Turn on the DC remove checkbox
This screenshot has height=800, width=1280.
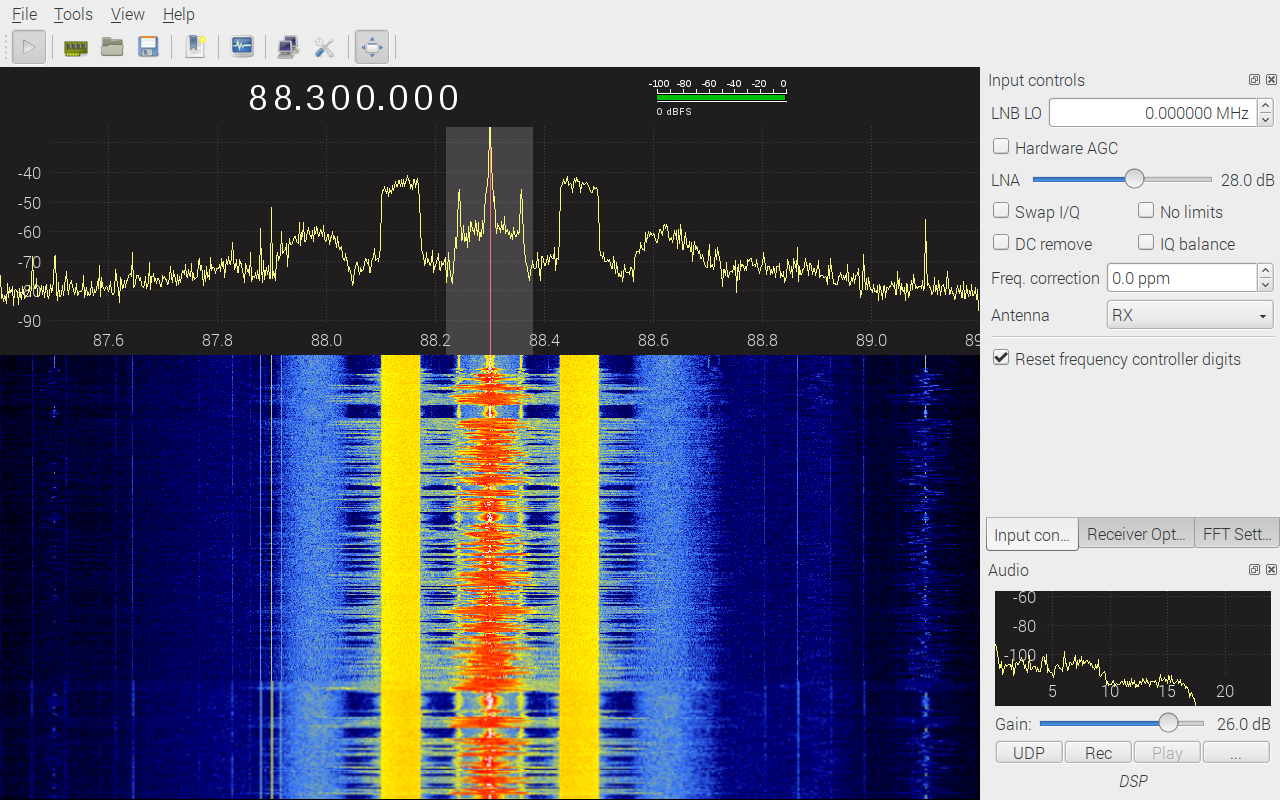coord(1001,243)
